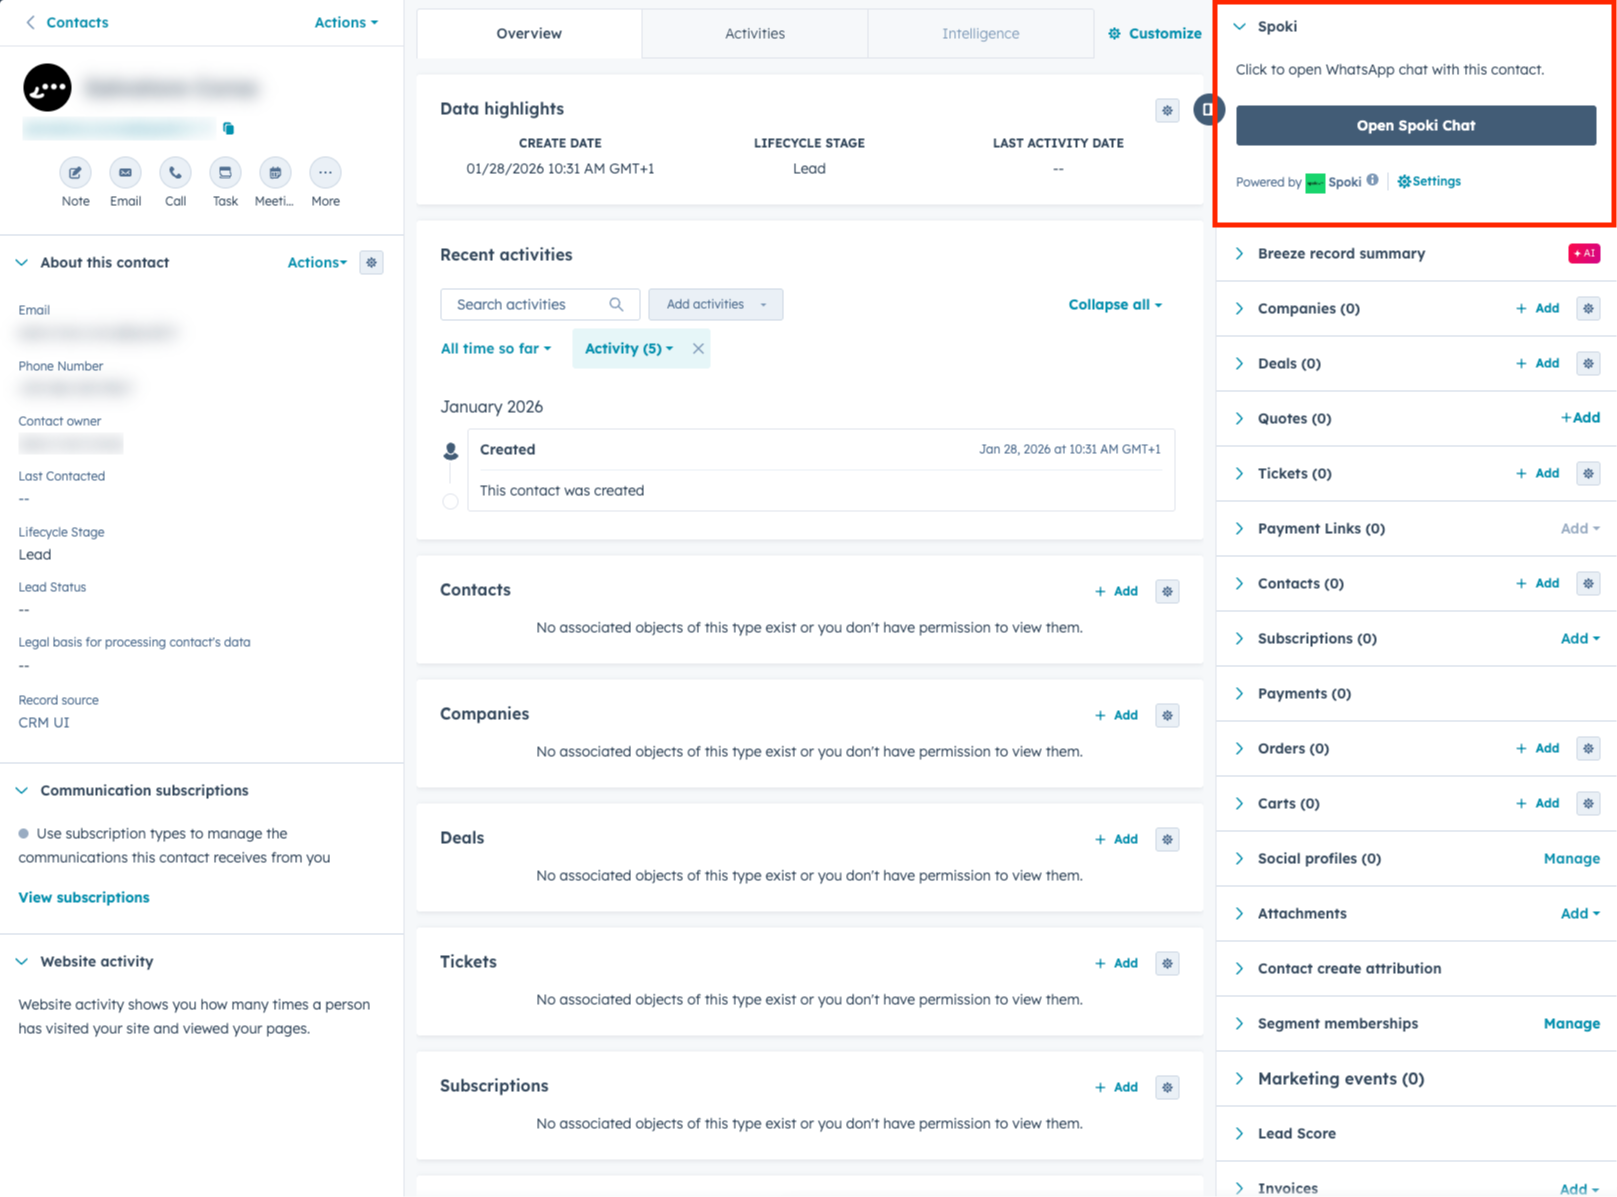Click the Spoki info icon
The width and height of the screenshot is (1617, 1197).
tap(1372, 180)
